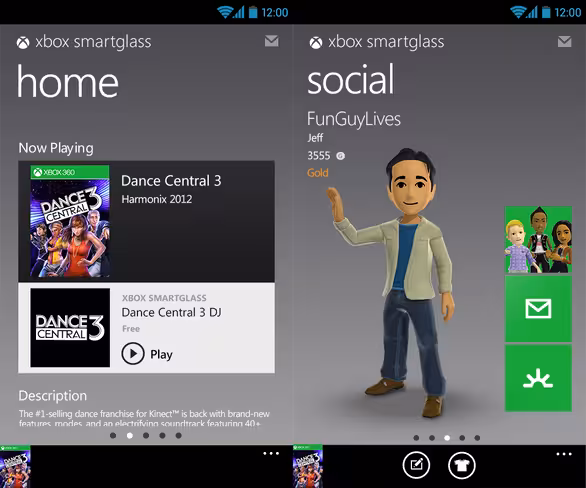Go to second page dot on social screen
Image resolution: width=586 pixels, height=488 pixels.
432,438
